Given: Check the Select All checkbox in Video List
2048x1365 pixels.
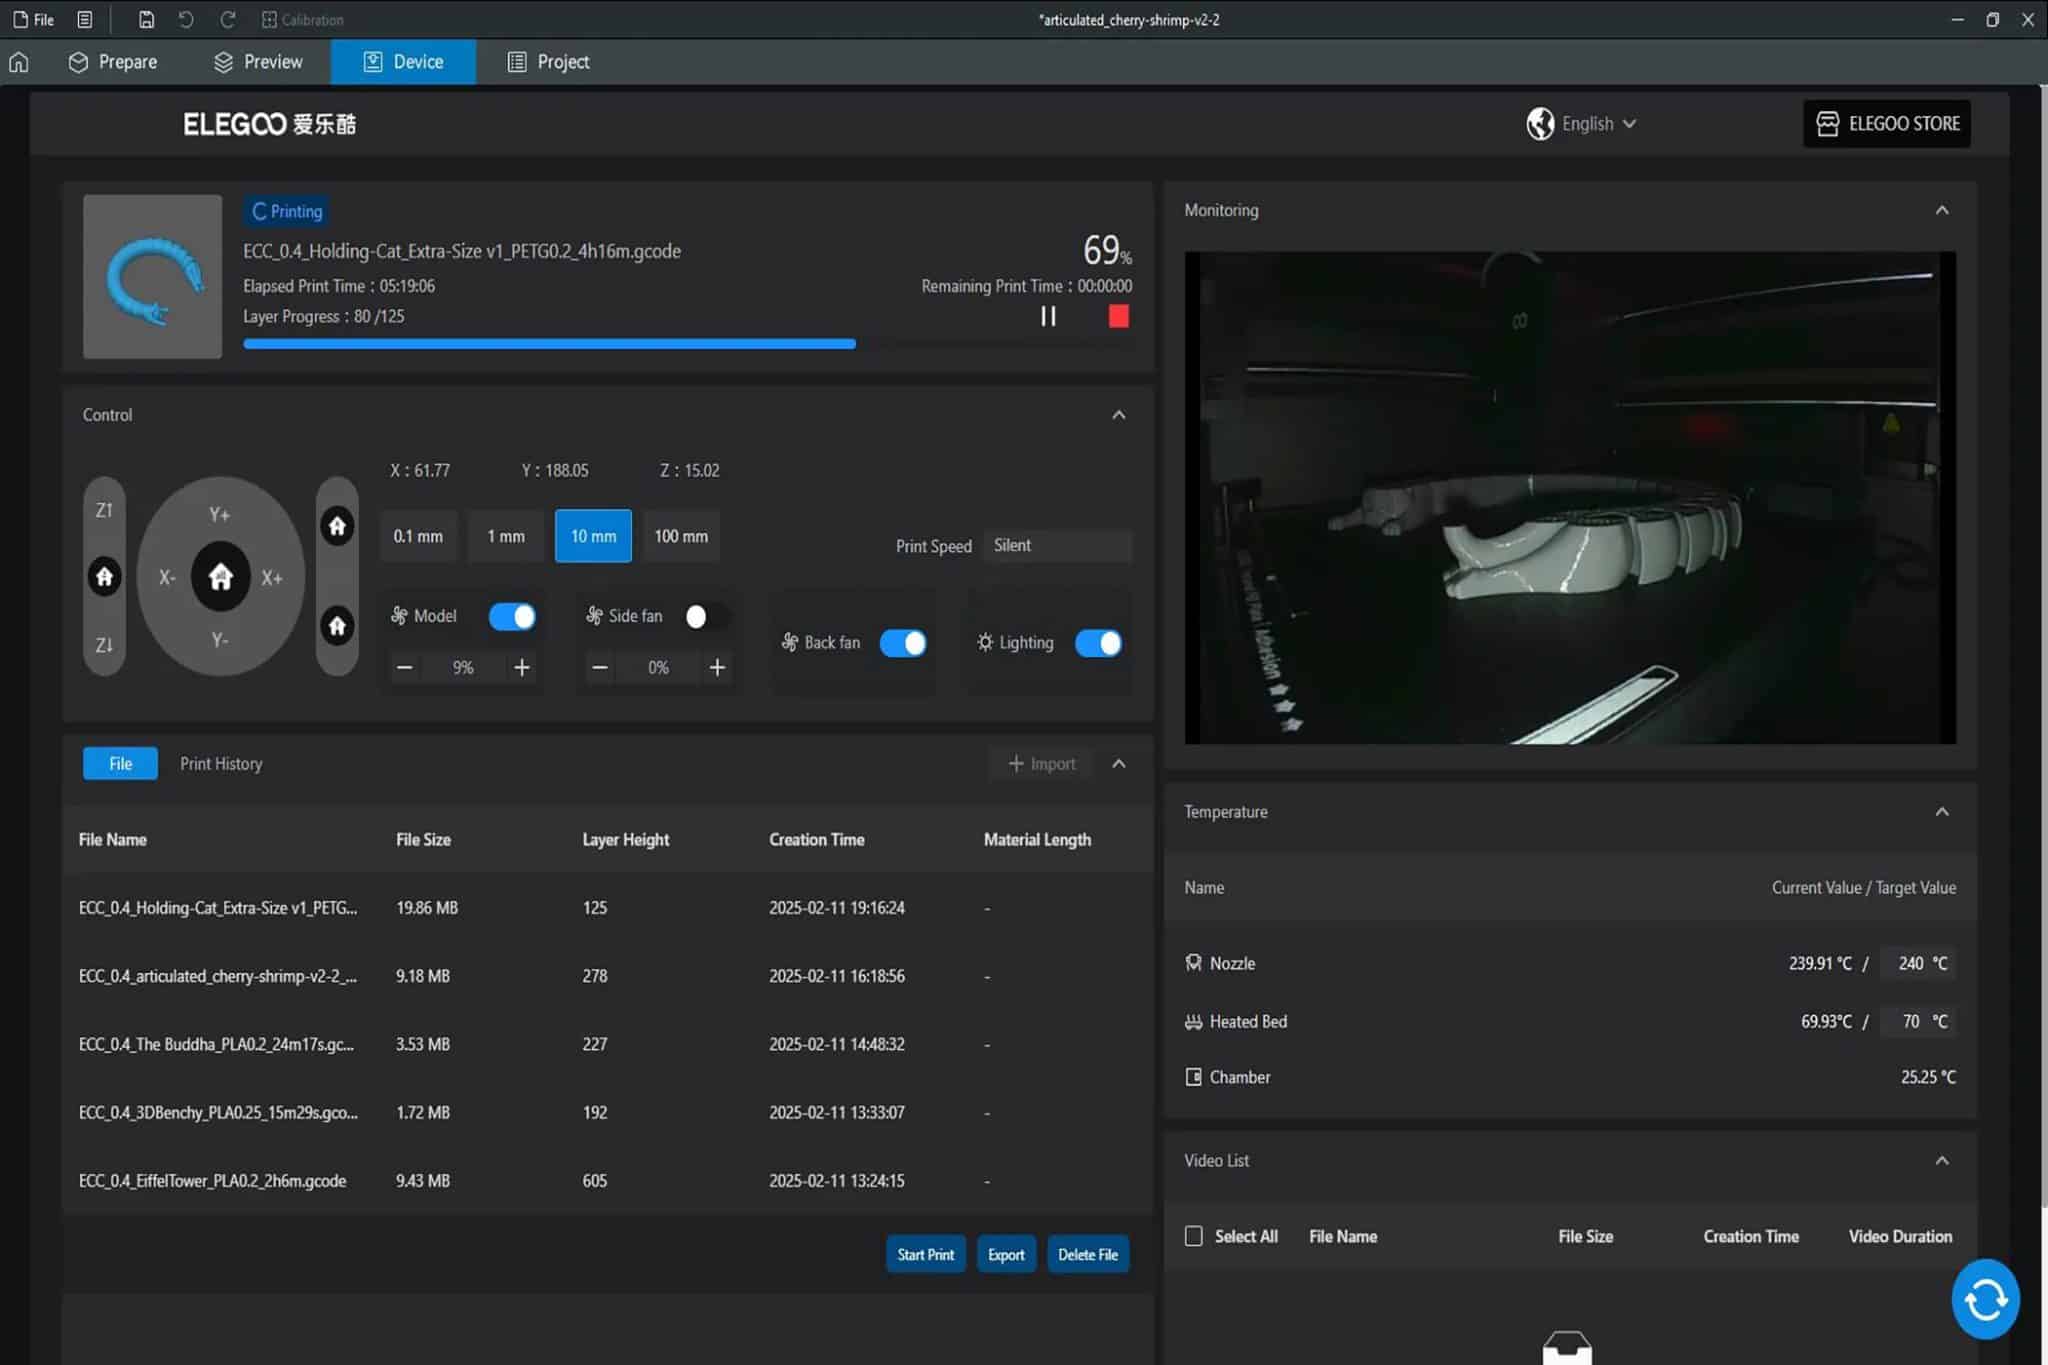Looking at the screenshot, I should [x=1194, y=1236].
